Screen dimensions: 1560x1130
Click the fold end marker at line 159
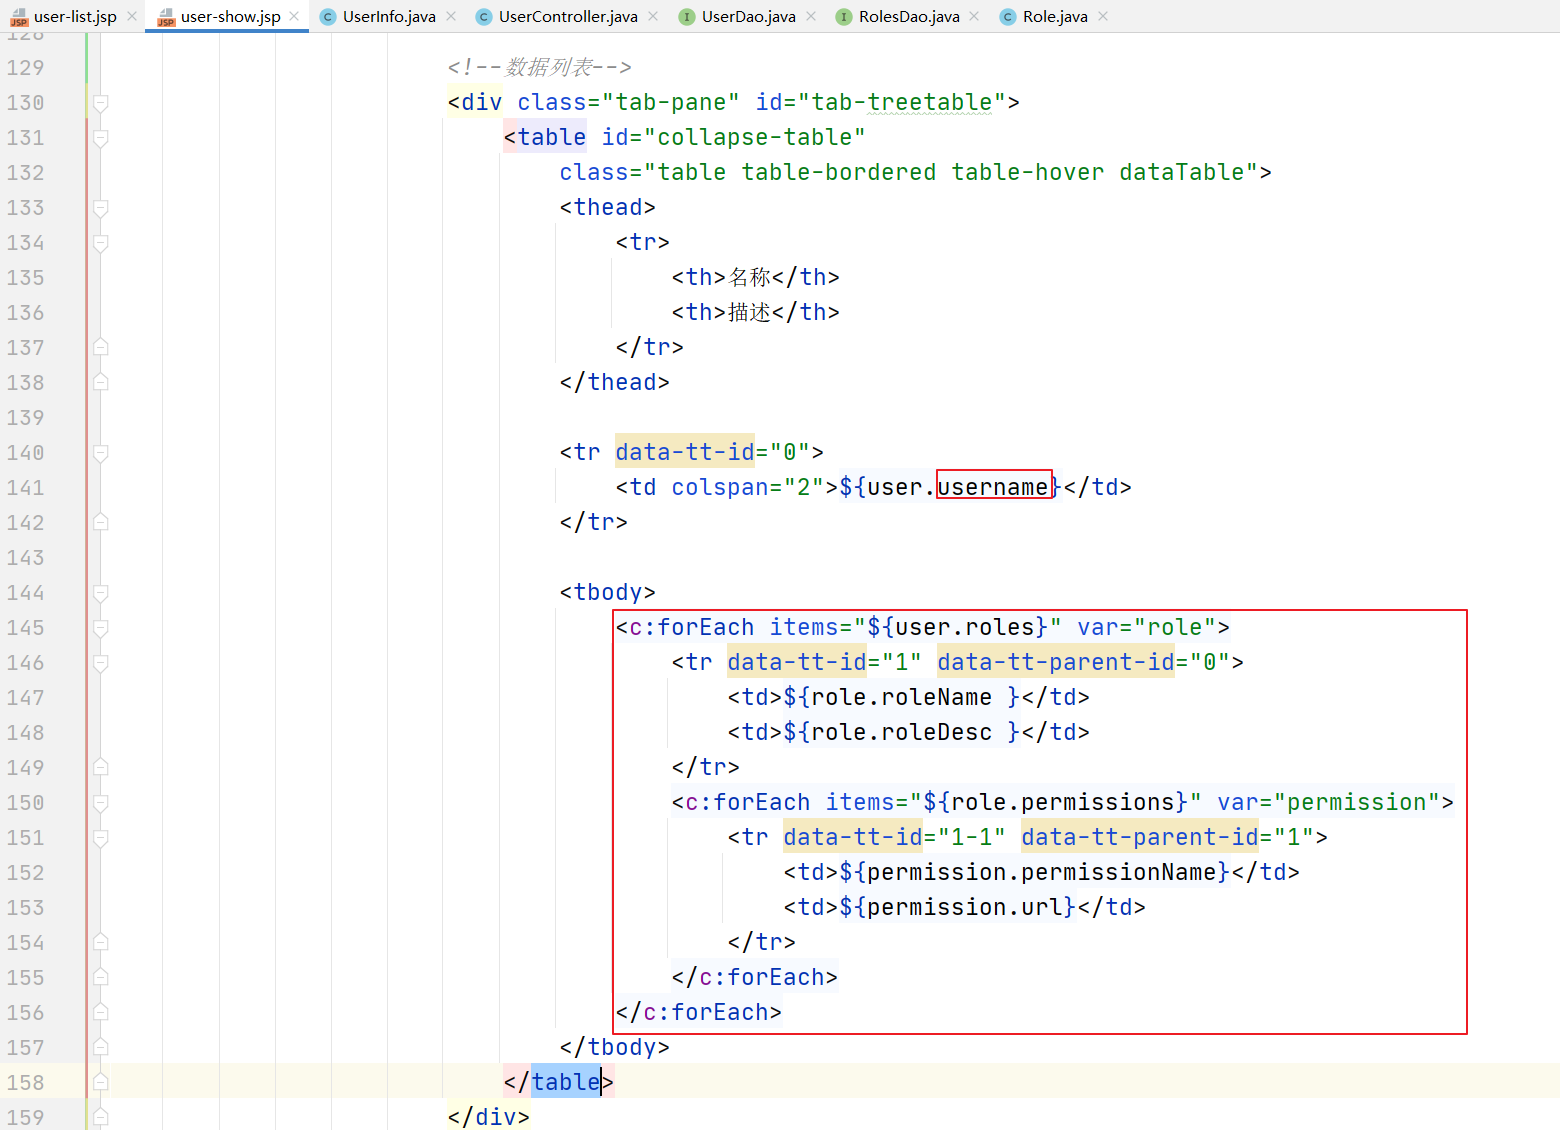click(x=101, y=1117)
